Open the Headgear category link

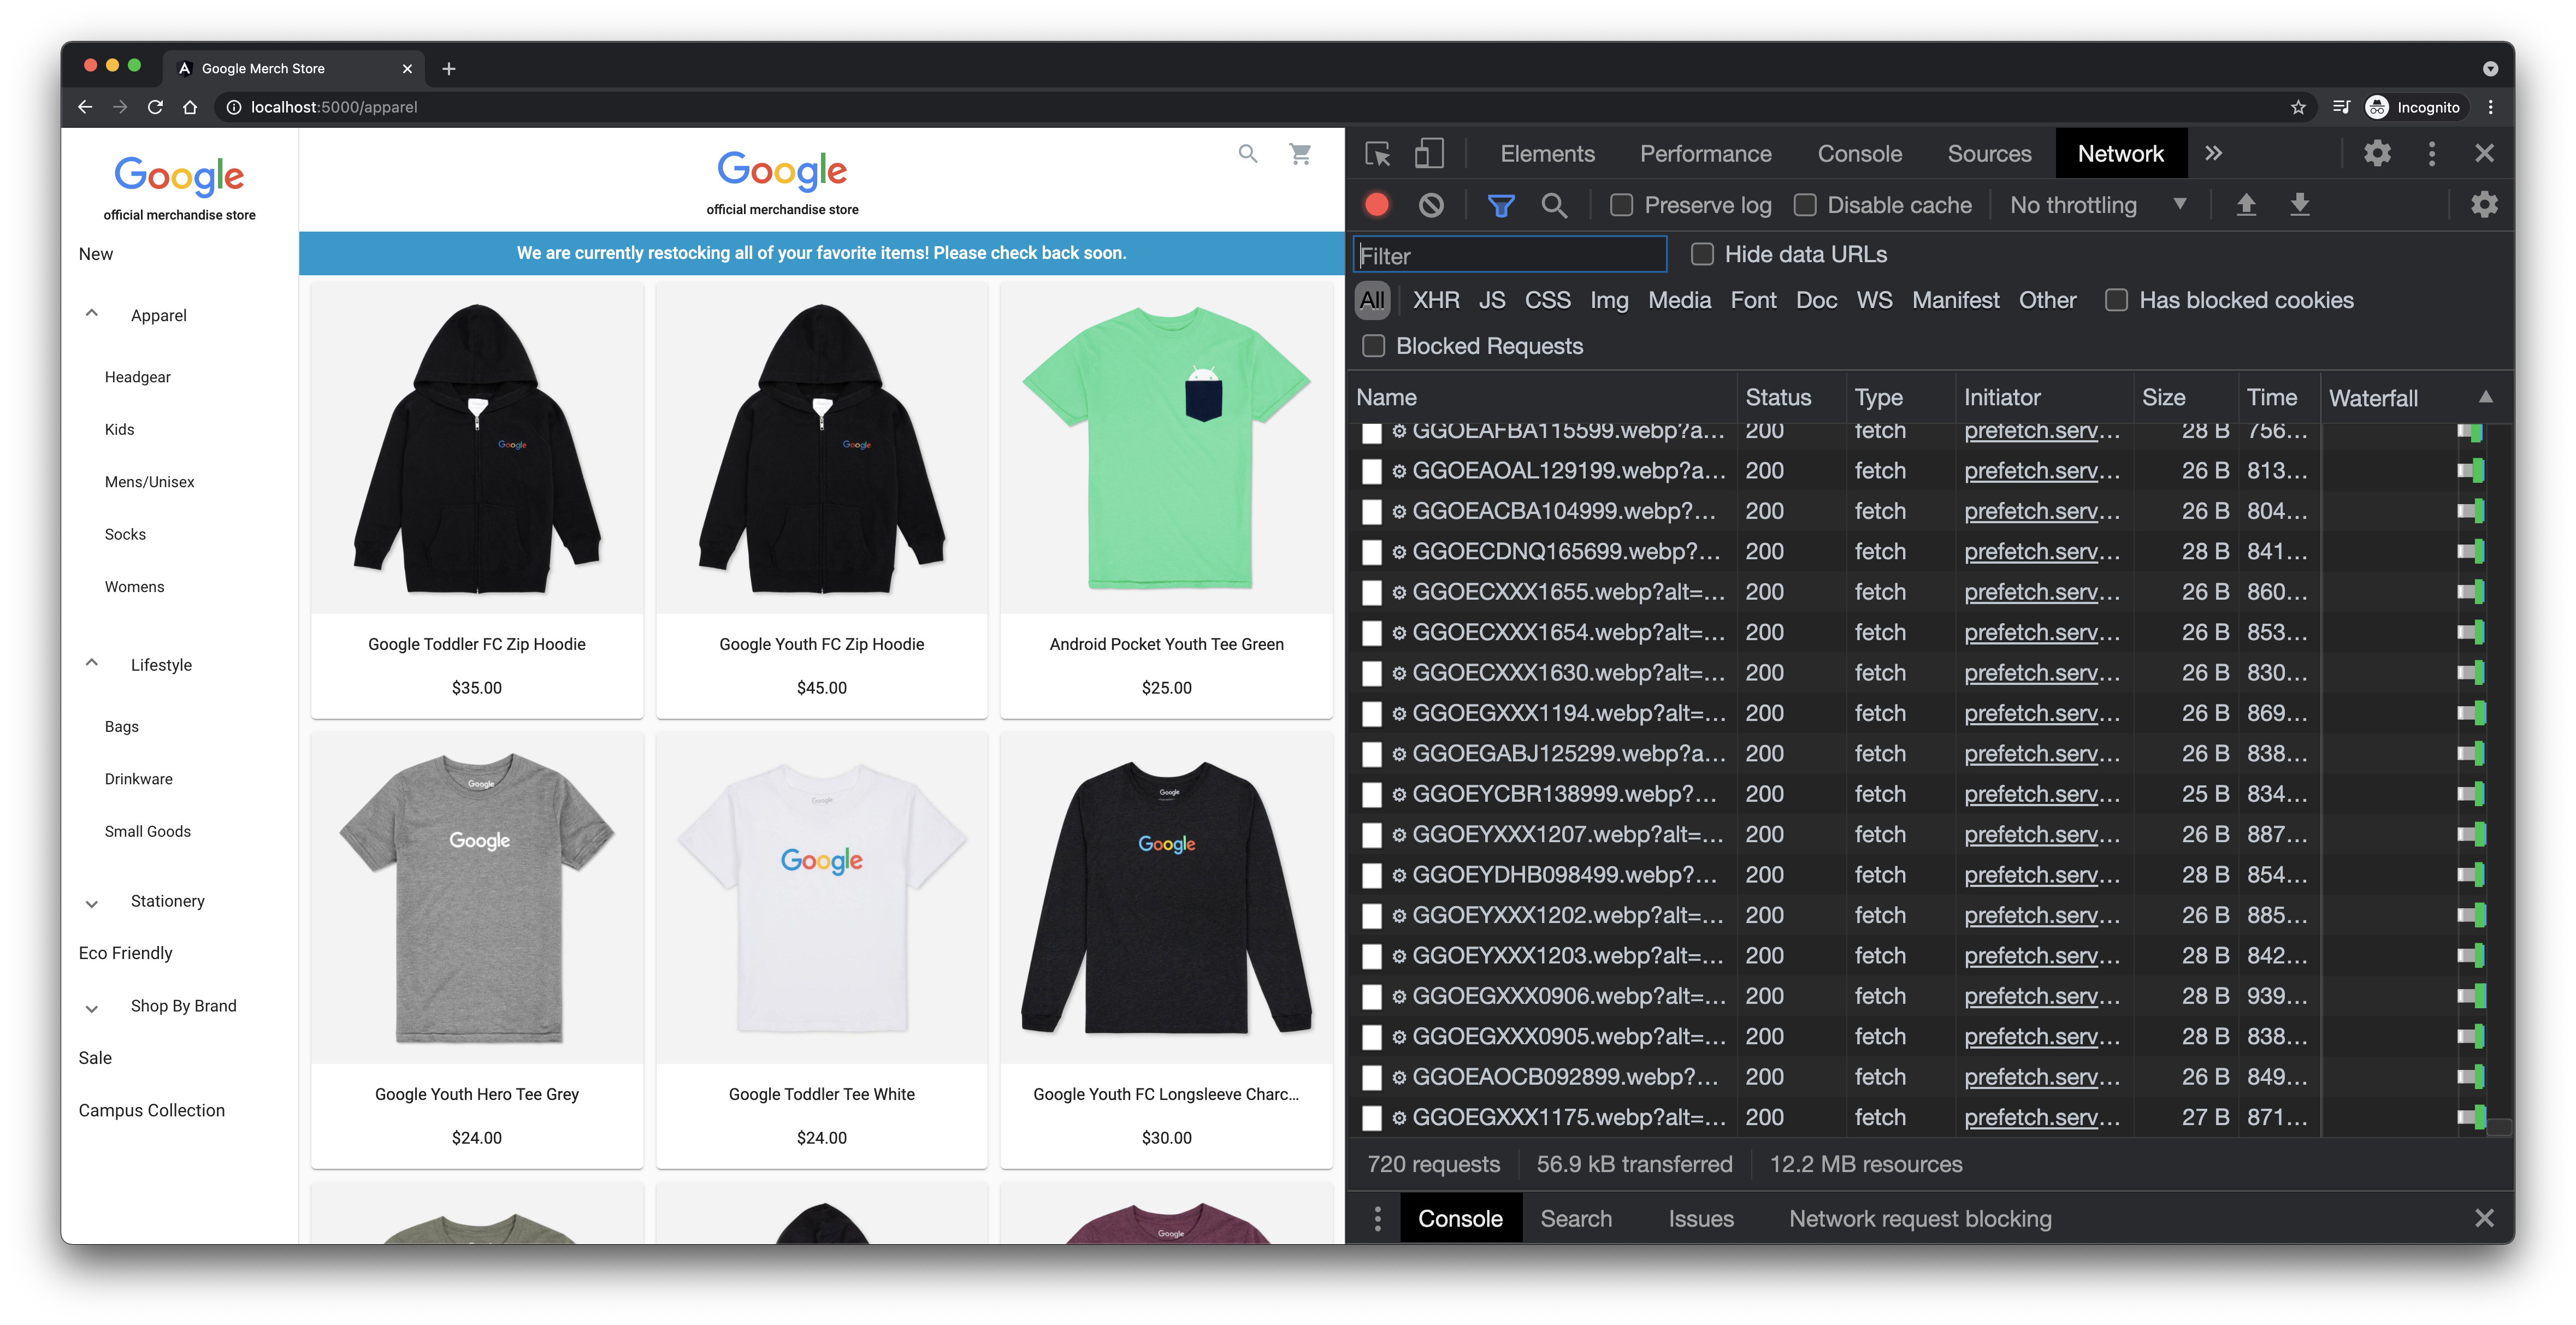[138, 377]
